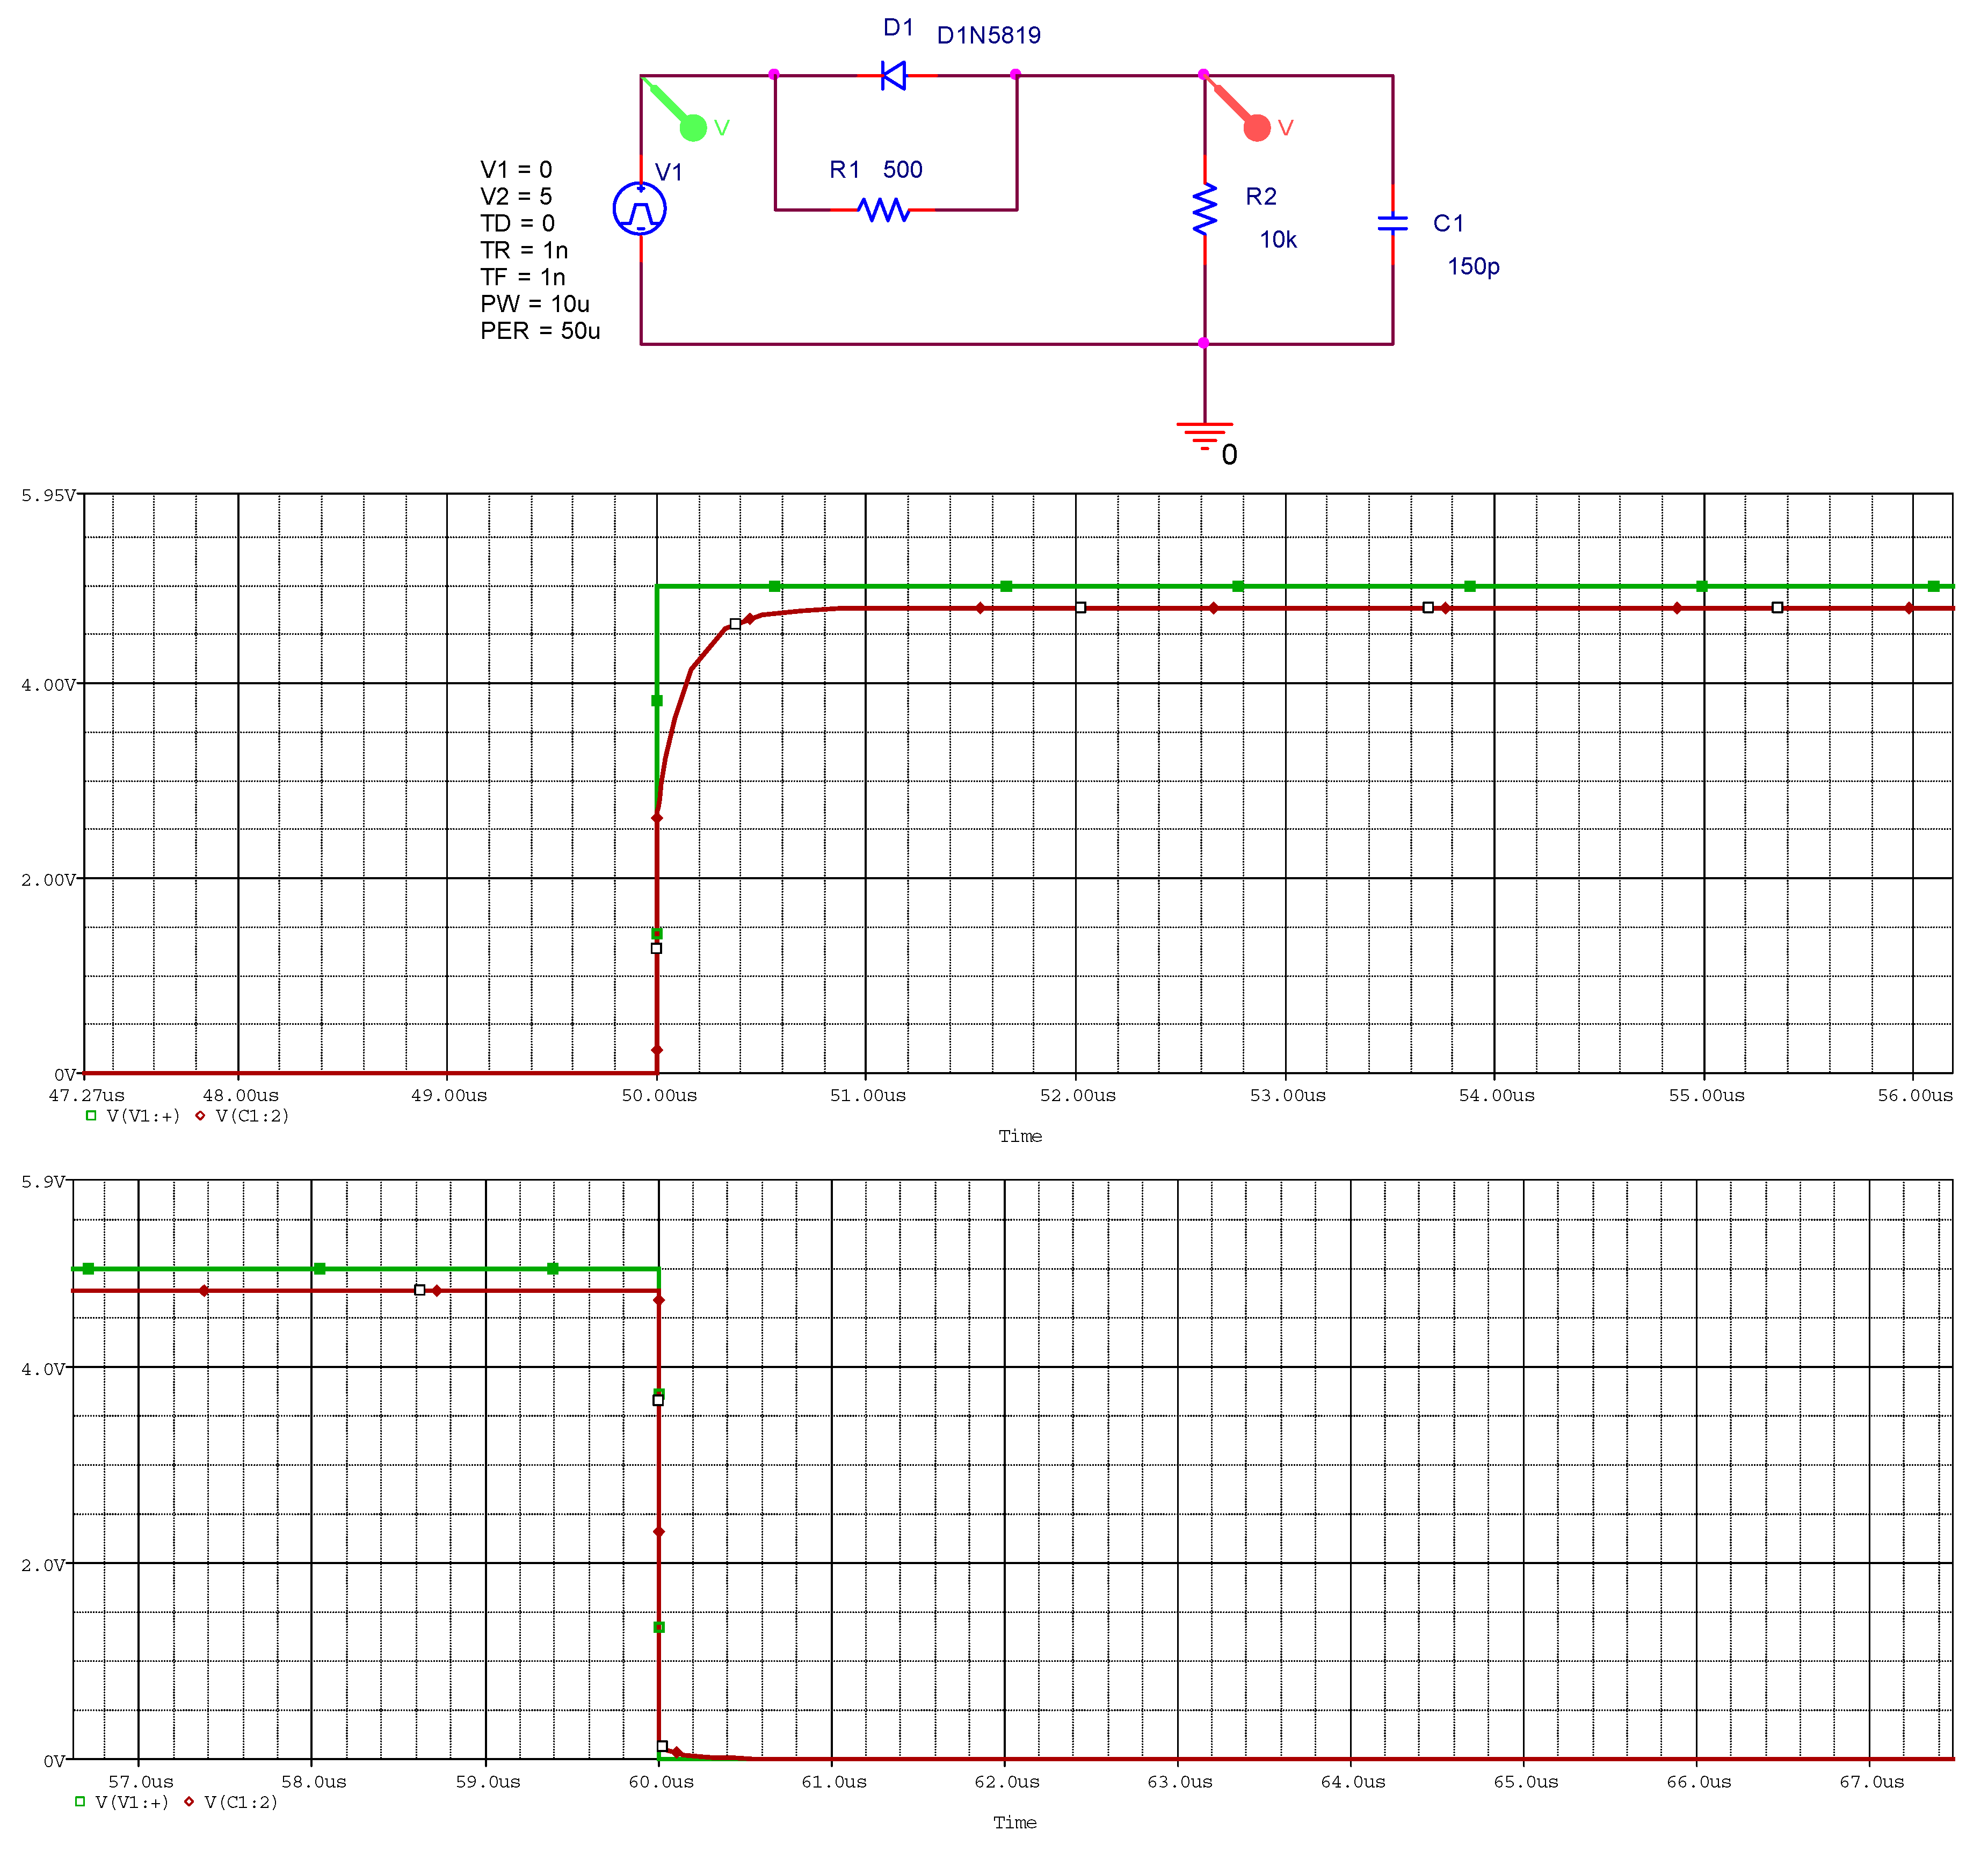This screenshot has height=1852, width=1988.
Task: Click the 500 resistance value of R1
Action: click(902, 170)
